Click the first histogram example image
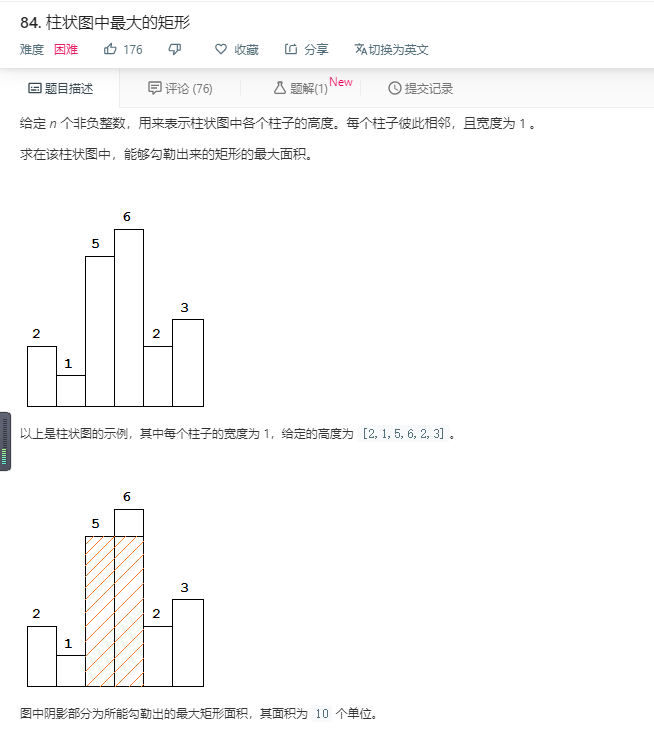This screenshot has height=732, width=654. pos(115,309)
